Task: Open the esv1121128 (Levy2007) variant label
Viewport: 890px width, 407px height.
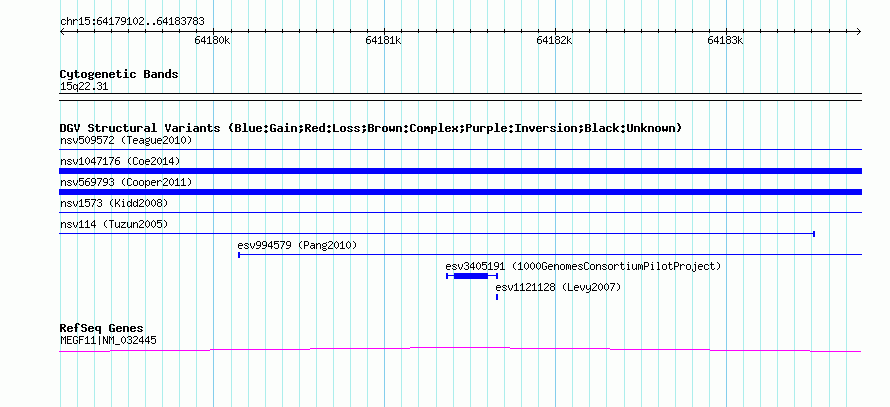Action: 558,287
